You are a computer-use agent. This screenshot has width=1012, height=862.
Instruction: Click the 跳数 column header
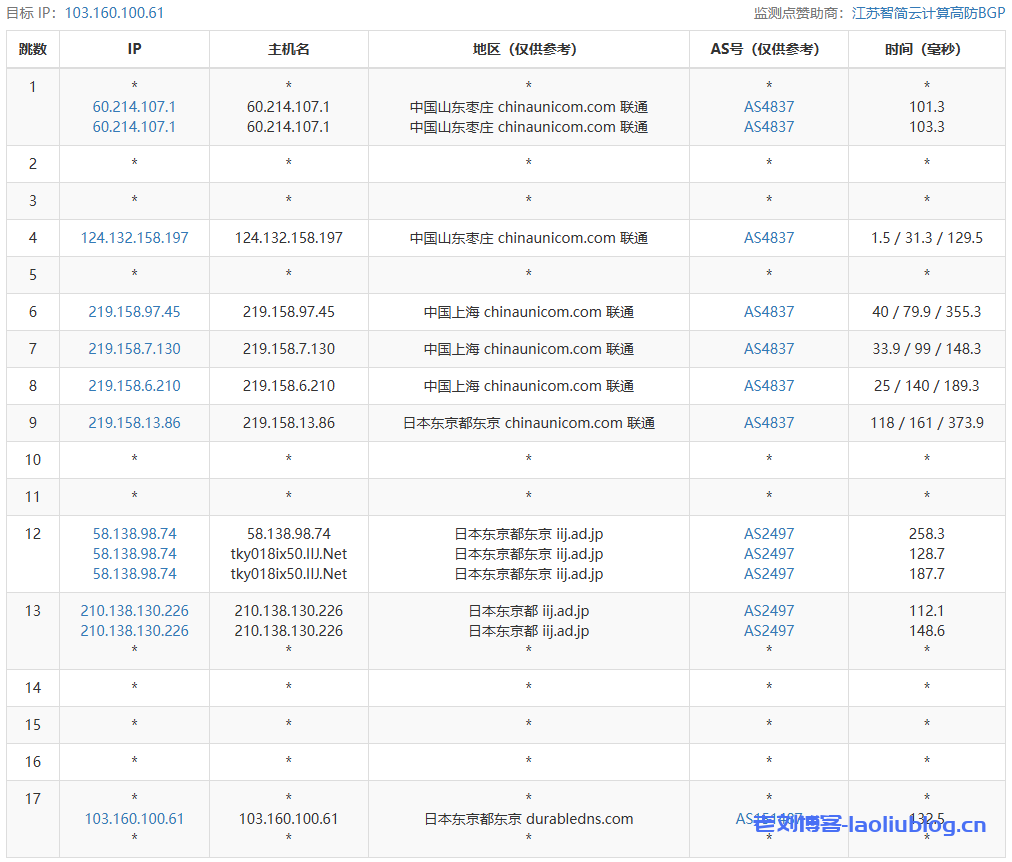pos(33,48)
